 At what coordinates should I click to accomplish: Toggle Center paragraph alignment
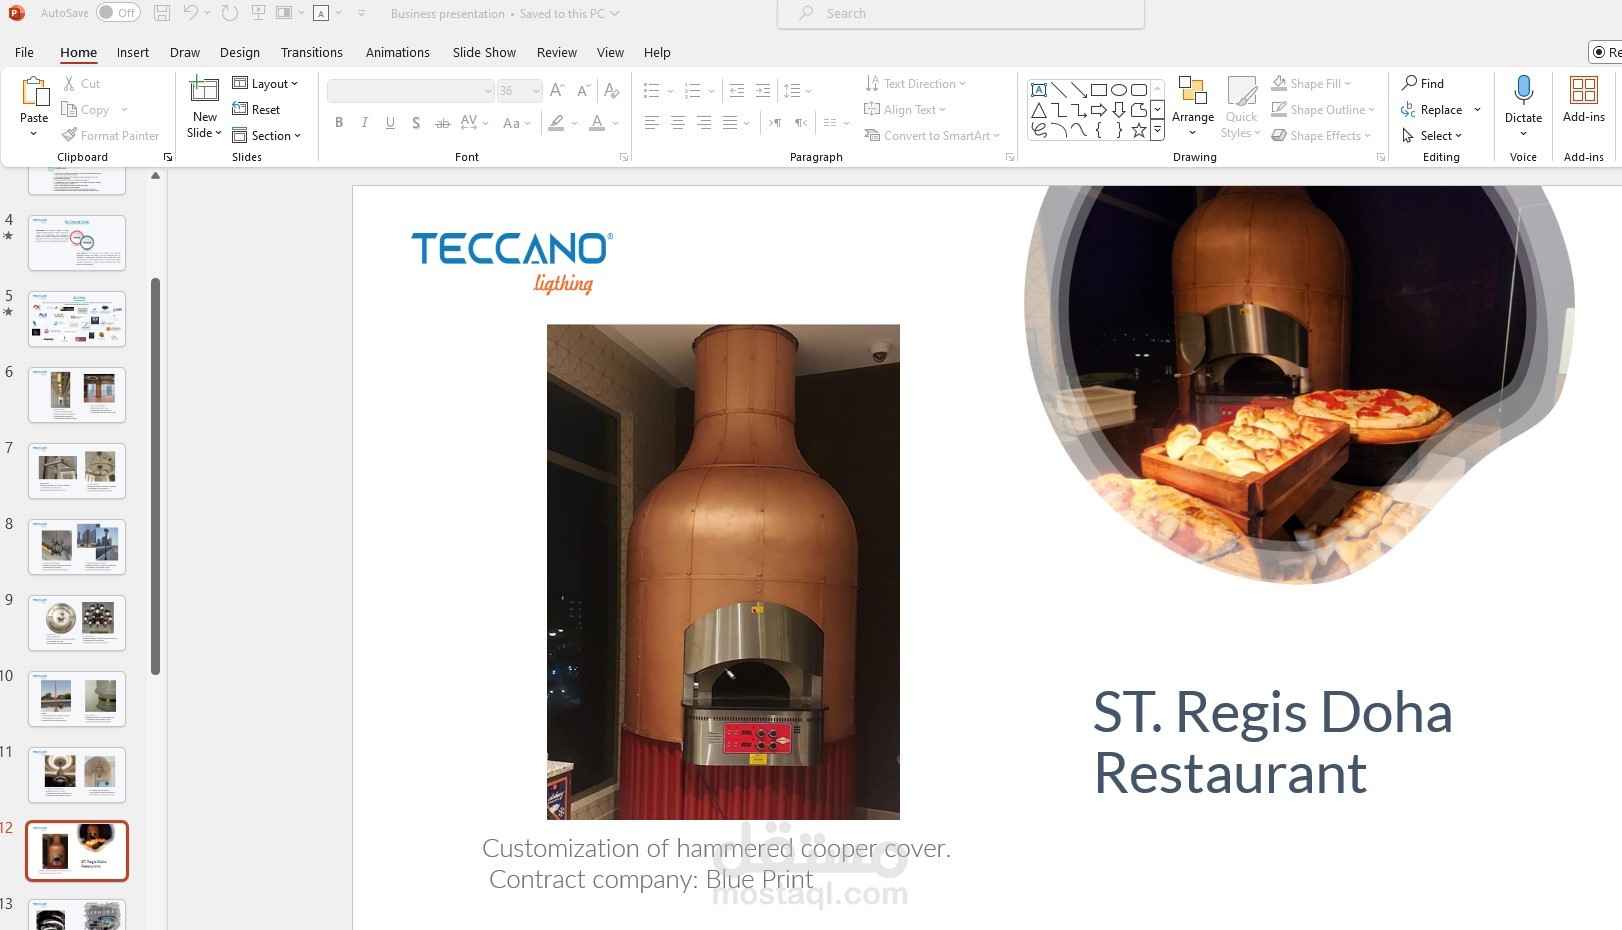coord(677,123)
